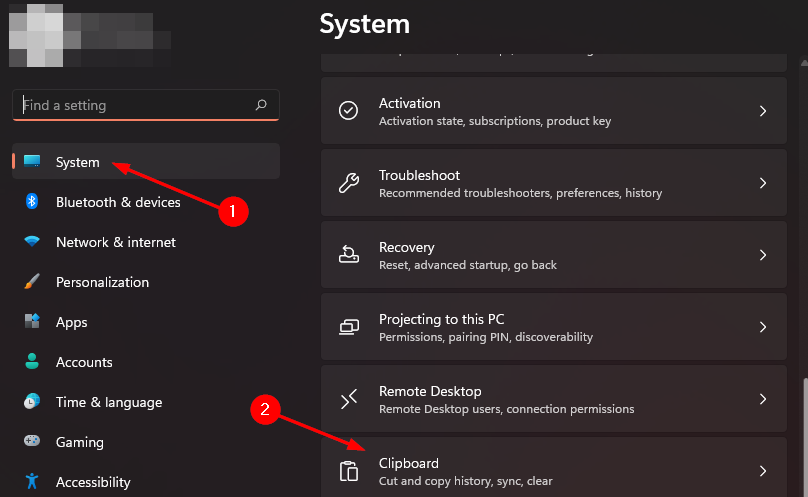Click the Projecting to this PC icon
The height and width of the screenshot is (497, 808).
pos(349,327)
